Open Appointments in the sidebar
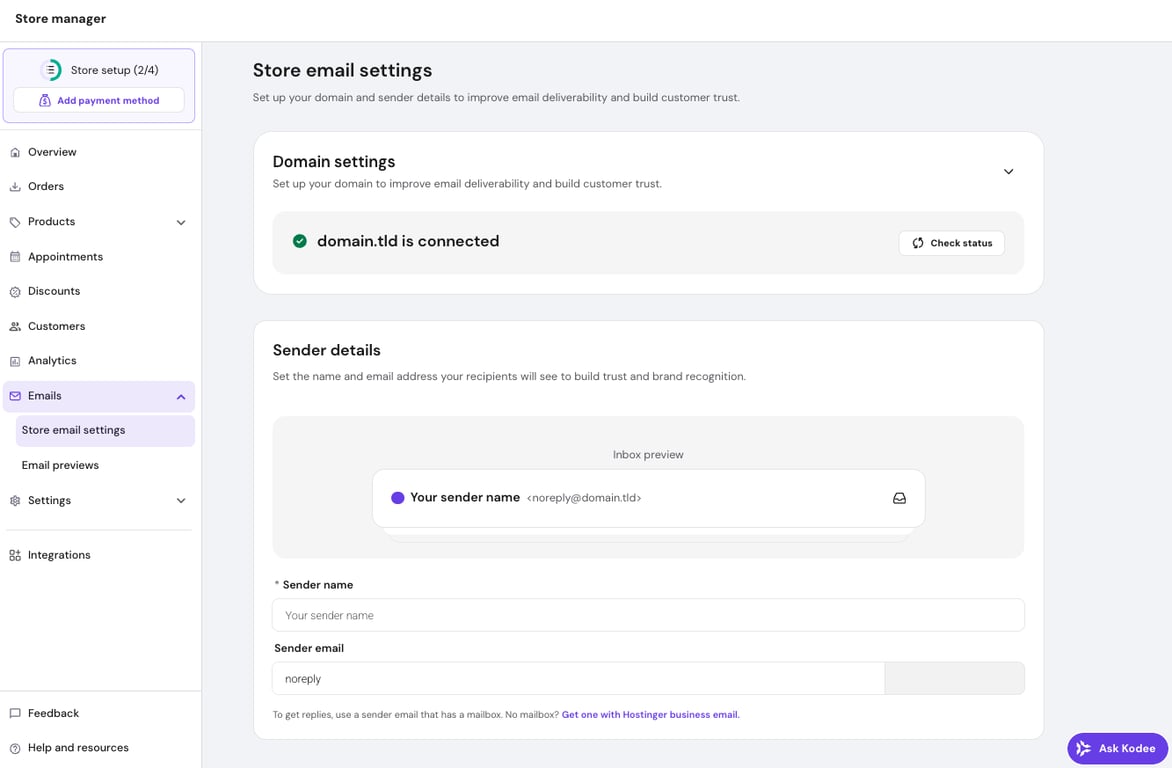1172x768 pixels. pos(99,256)
